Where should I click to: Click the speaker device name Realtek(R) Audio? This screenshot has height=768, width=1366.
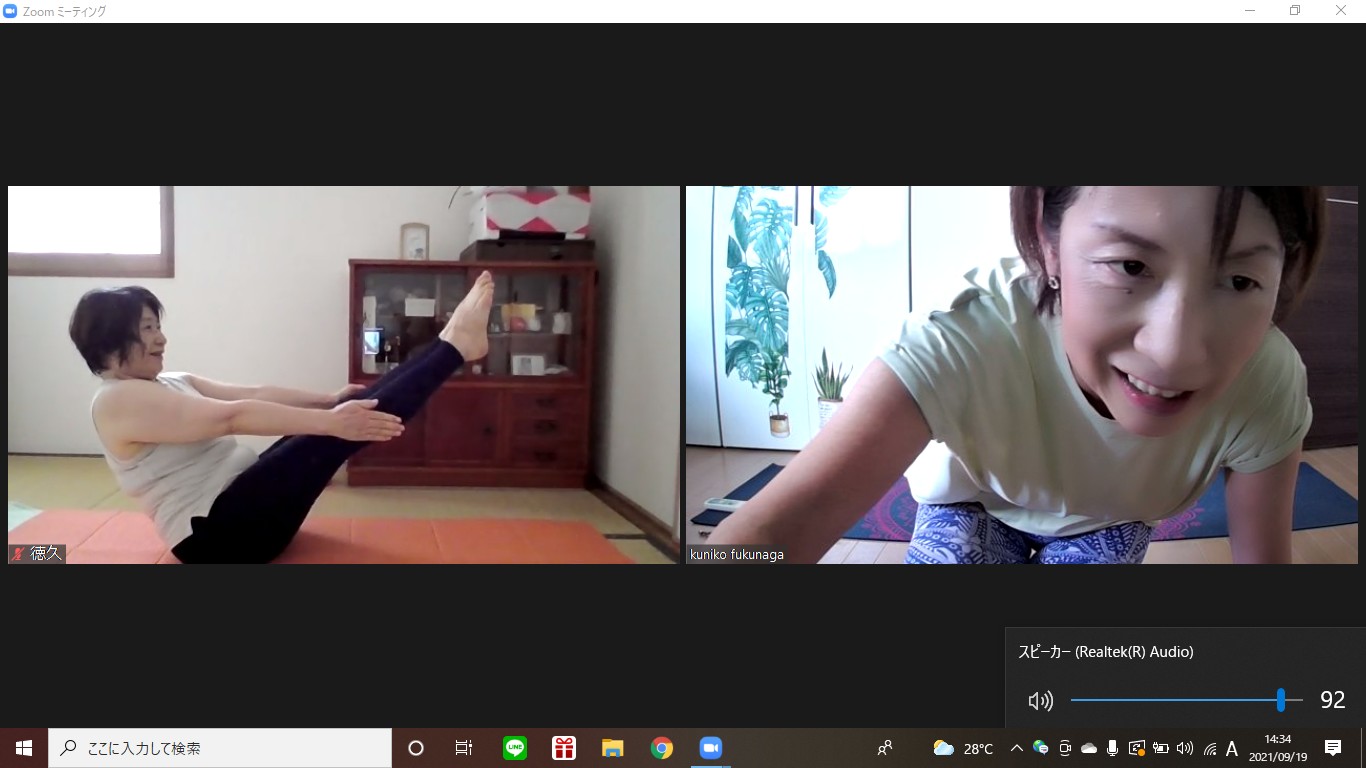[1106, 652]
